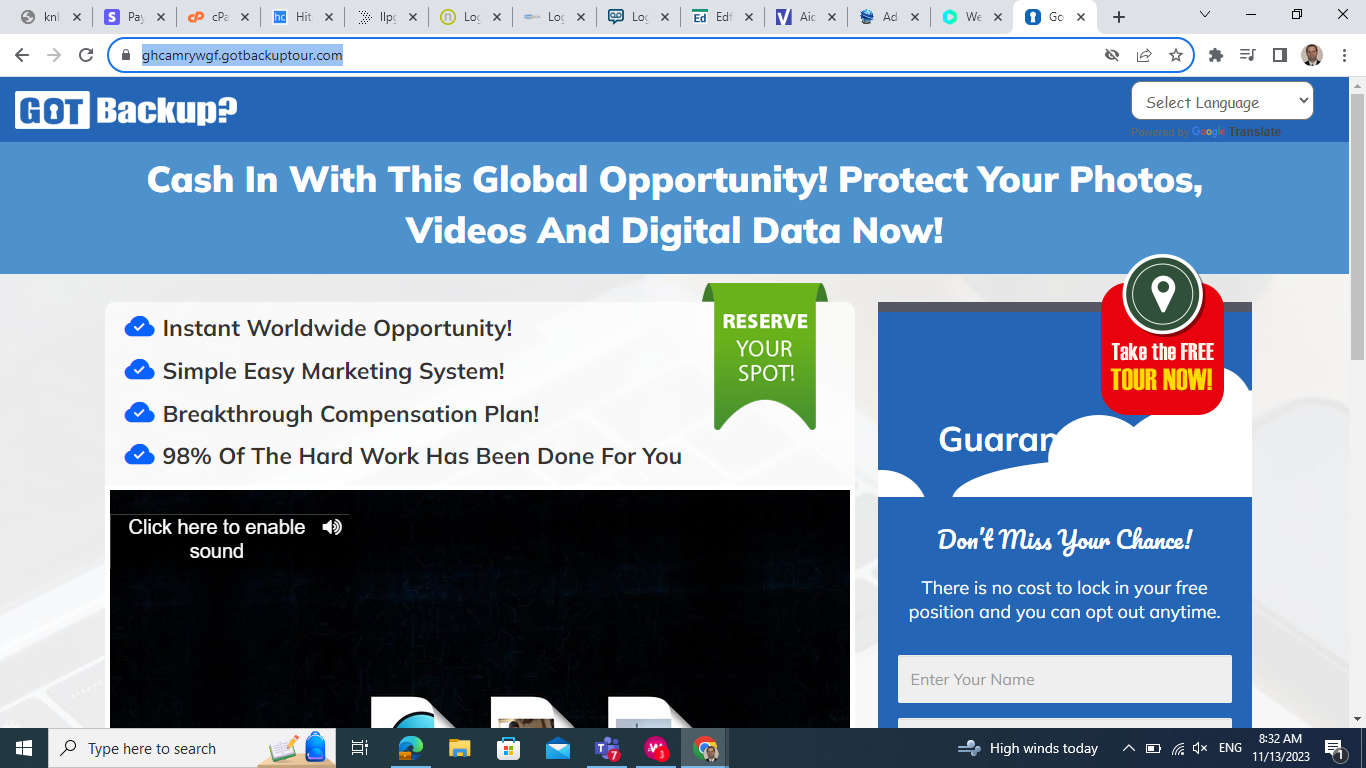Open the browser side panel icon
The image size is (1366, 768).
(x=1280, y=55)
